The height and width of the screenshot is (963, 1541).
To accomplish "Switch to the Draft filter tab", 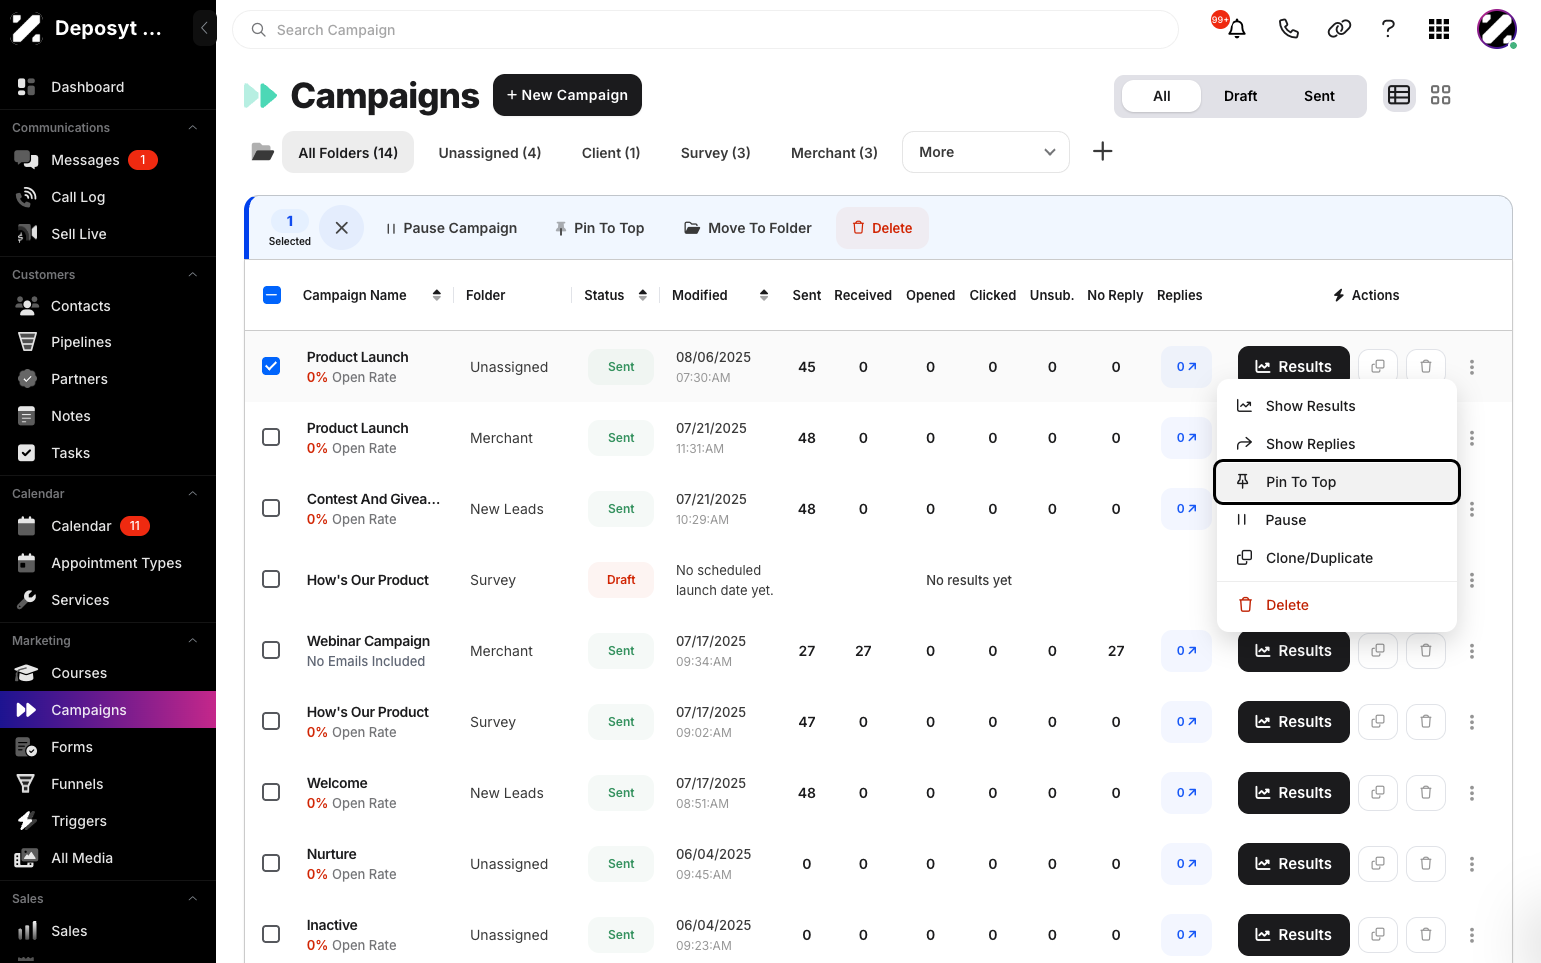I will [x=1240, y=96].
